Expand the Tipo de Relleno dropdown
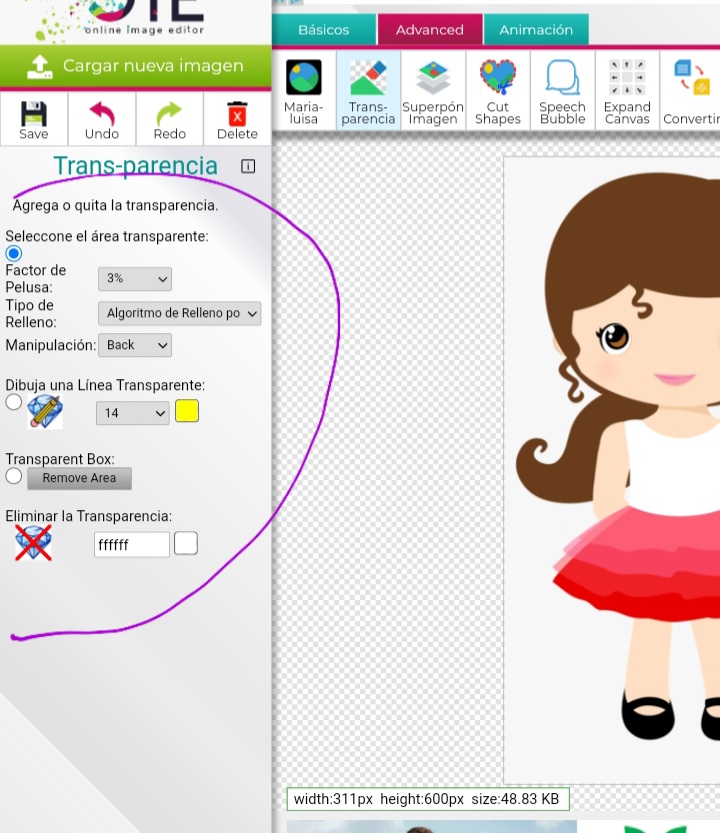The image size is (720, 833). click(x=179, y=313)
